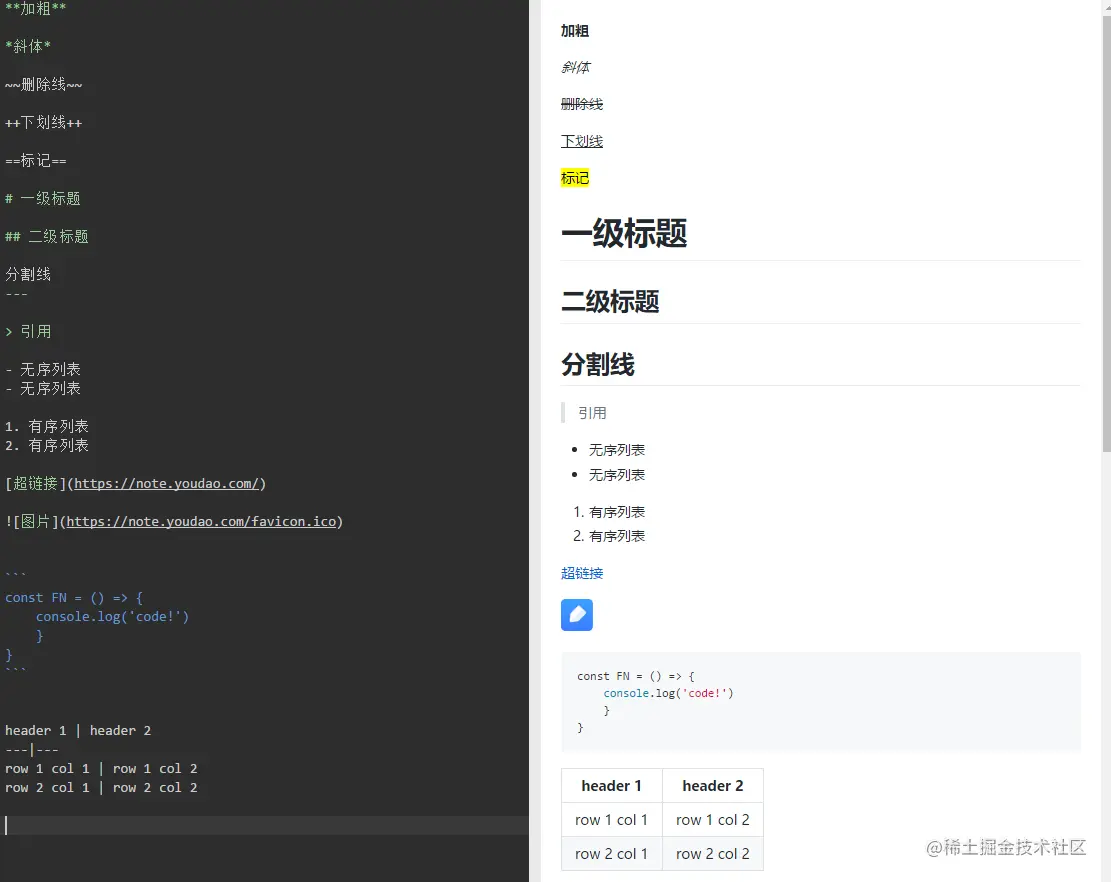Click 'const FN = () => {' in preview code block
This screenshot has width=1111, height=882.
pos(636,676)
